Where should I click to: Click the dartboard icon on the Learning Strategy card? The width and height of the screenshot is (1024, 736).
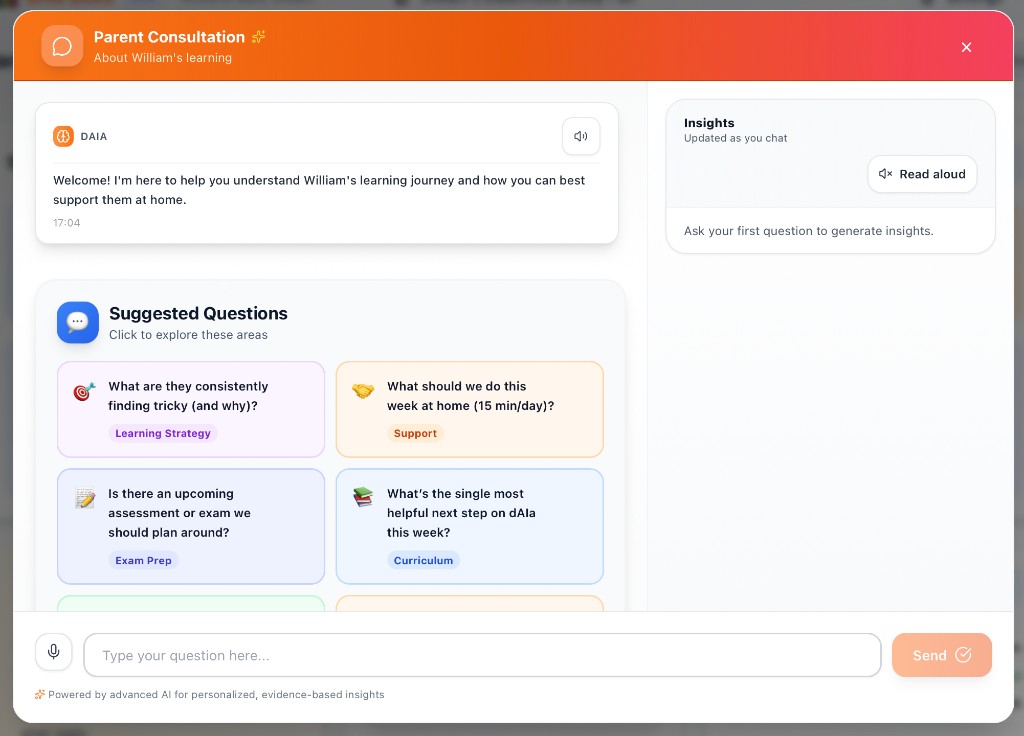tap(84, 392)
